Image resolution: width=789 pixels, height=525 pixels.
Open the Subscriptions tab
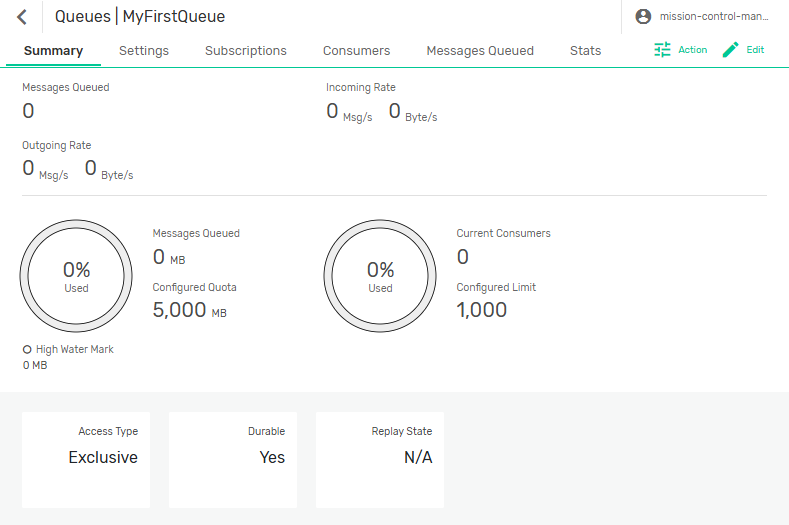[246, 51]
